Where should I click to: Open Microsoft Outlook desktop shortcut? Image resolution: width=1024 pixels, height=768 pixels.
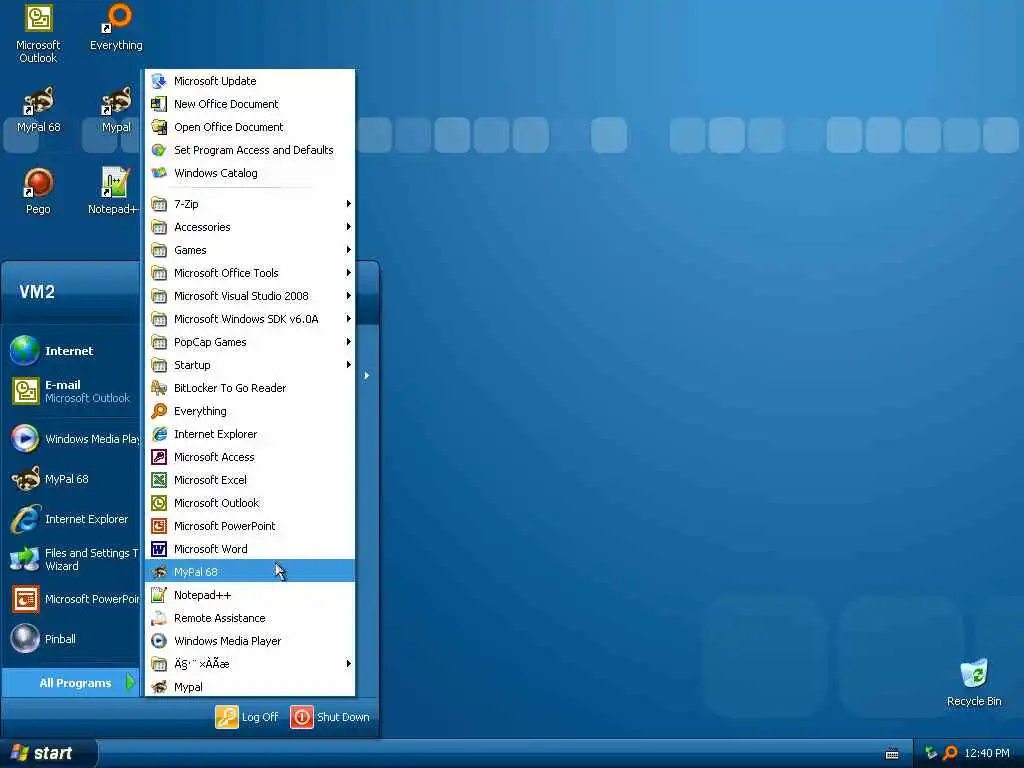38,34
